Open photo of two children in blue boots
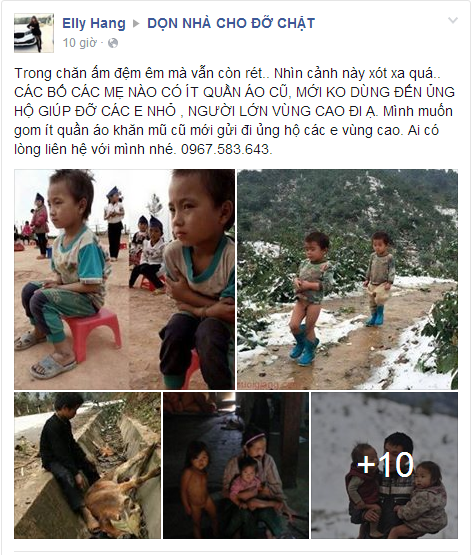This screenshot has height=555, width=476. pos(347,280)
